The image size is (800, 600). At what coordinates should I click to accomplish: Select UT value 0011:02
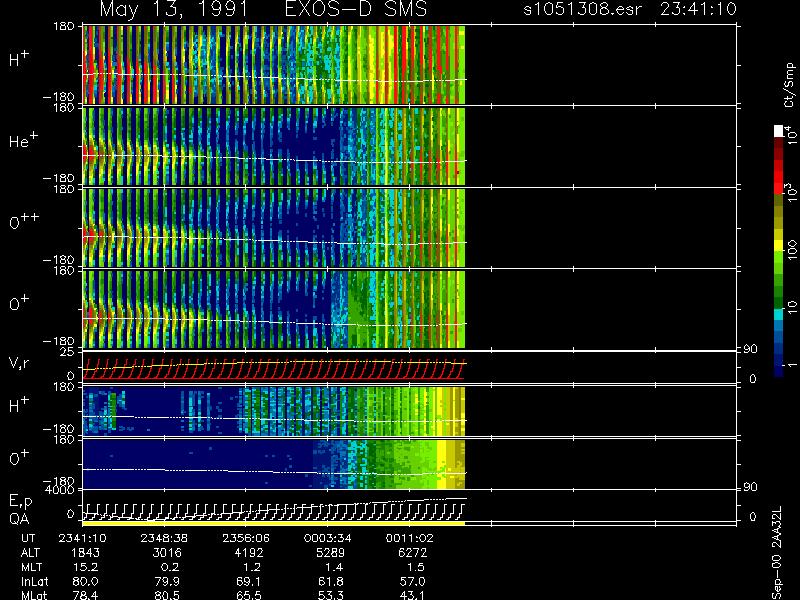pos(409,538)
